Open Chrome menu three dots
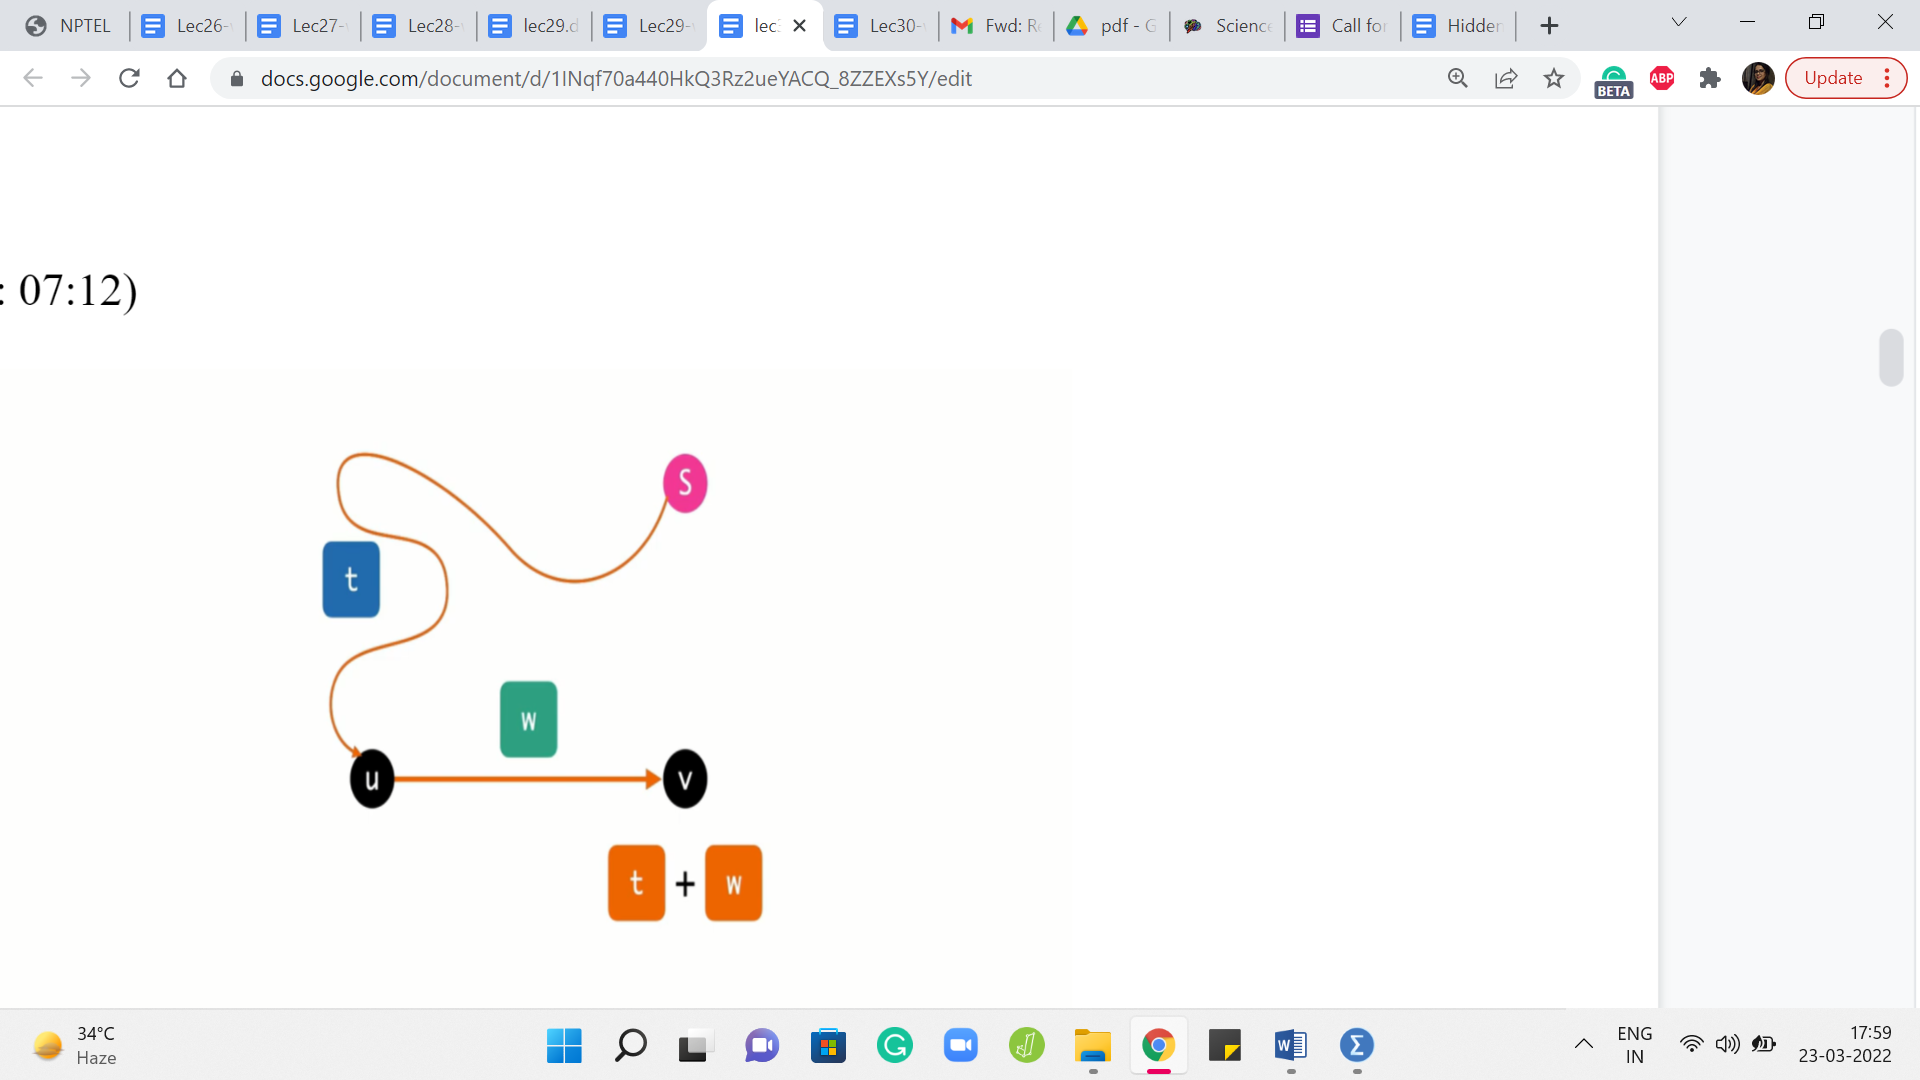The image size is (1920, 1080). pyautogui.click(x=1887, y=78)
